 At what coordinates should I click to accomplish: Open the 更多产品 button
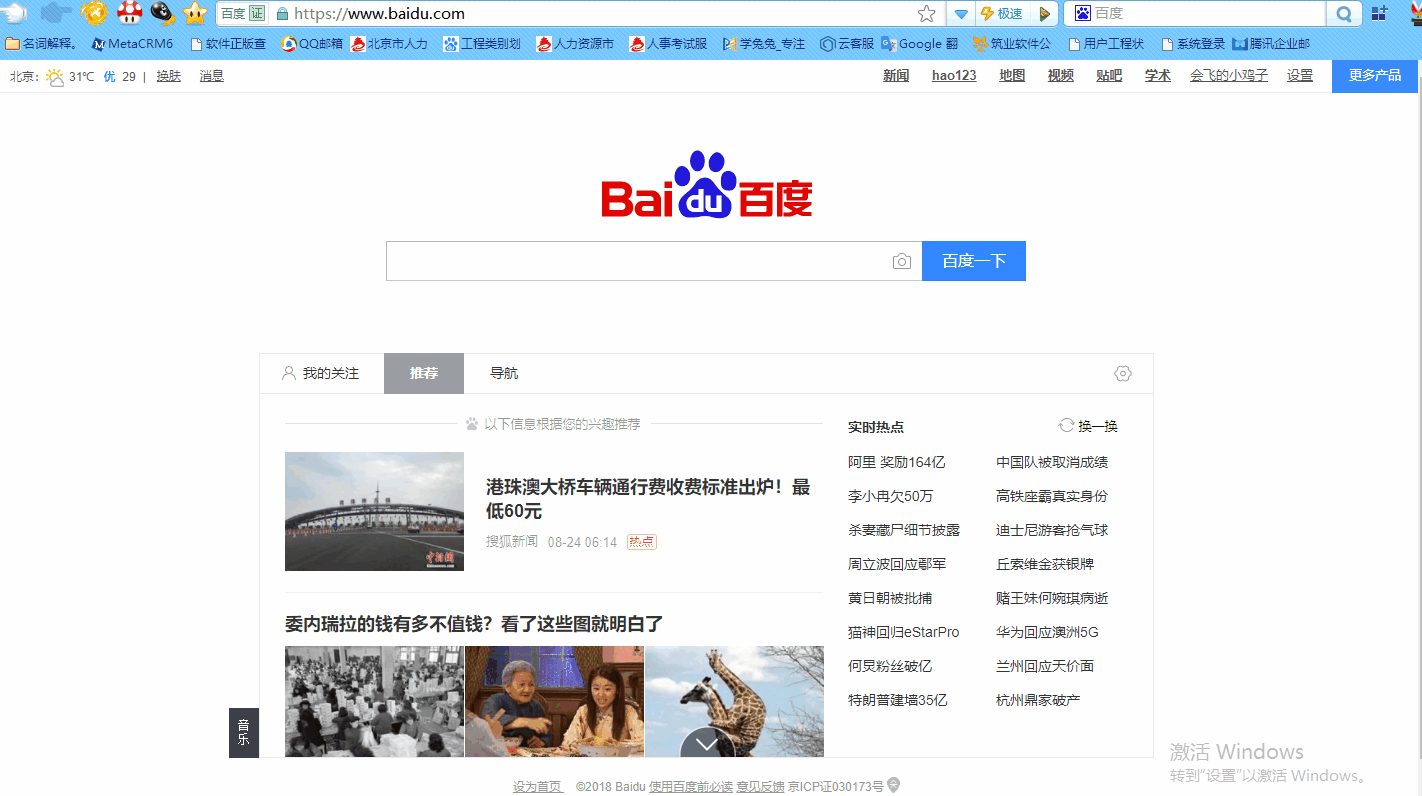[1374, 75]
